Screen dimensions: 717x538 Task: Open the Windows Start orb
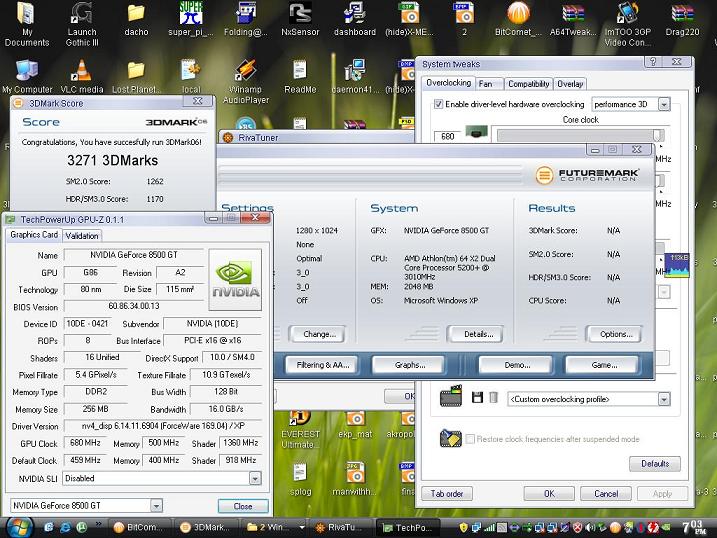pos(19,527)
